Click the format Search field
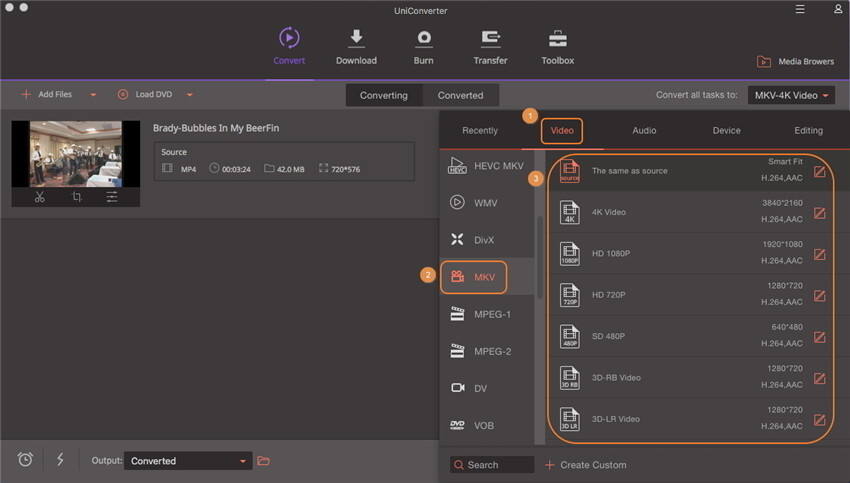This screenshot has height=483, width=850. tap(492, 465)
